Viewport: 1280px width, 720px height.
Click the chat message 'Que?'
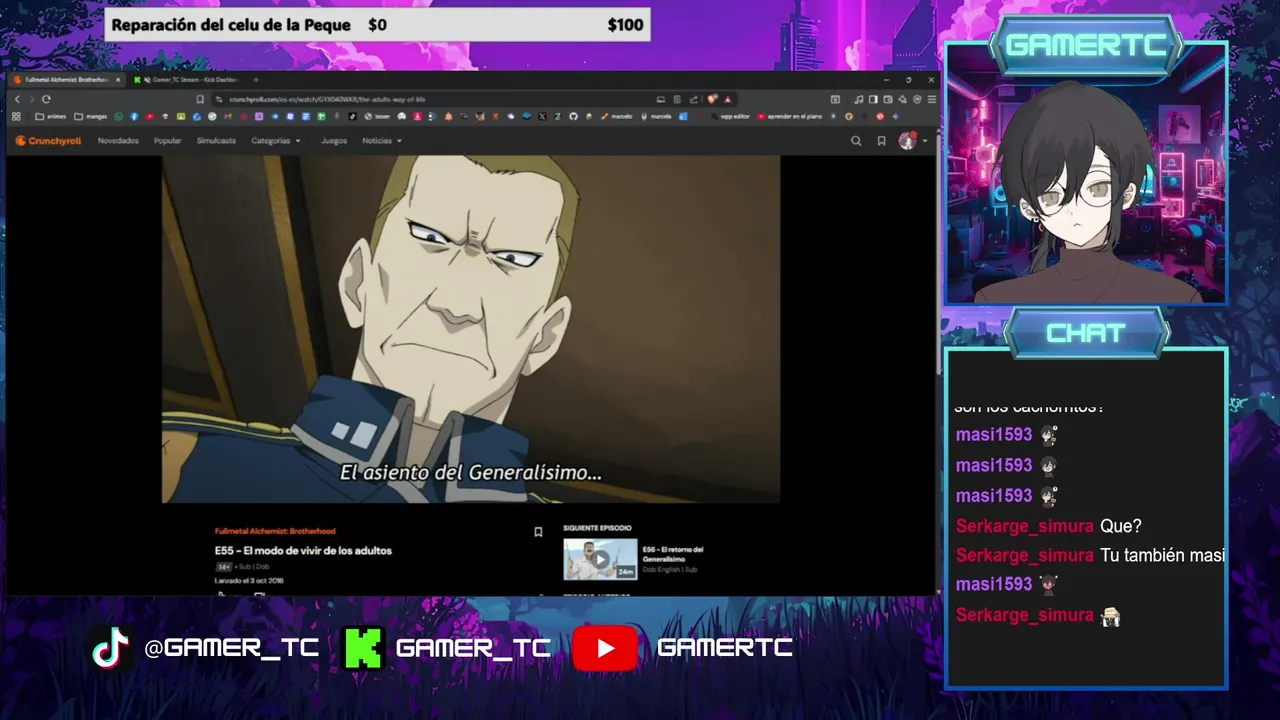(x=1120, y=526)
